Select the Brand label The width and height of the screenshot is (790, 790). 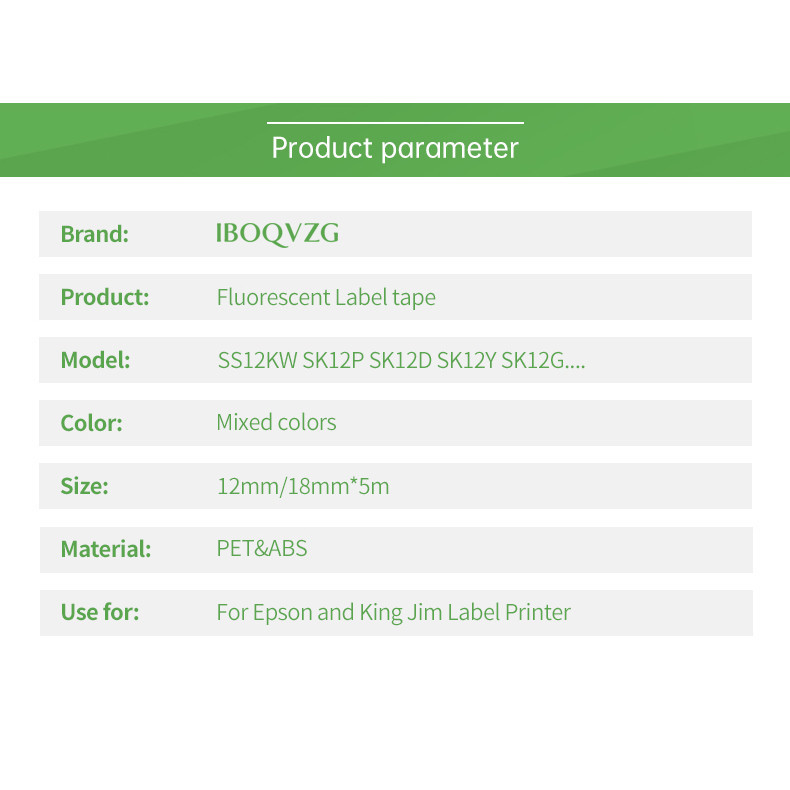(95, 234)
